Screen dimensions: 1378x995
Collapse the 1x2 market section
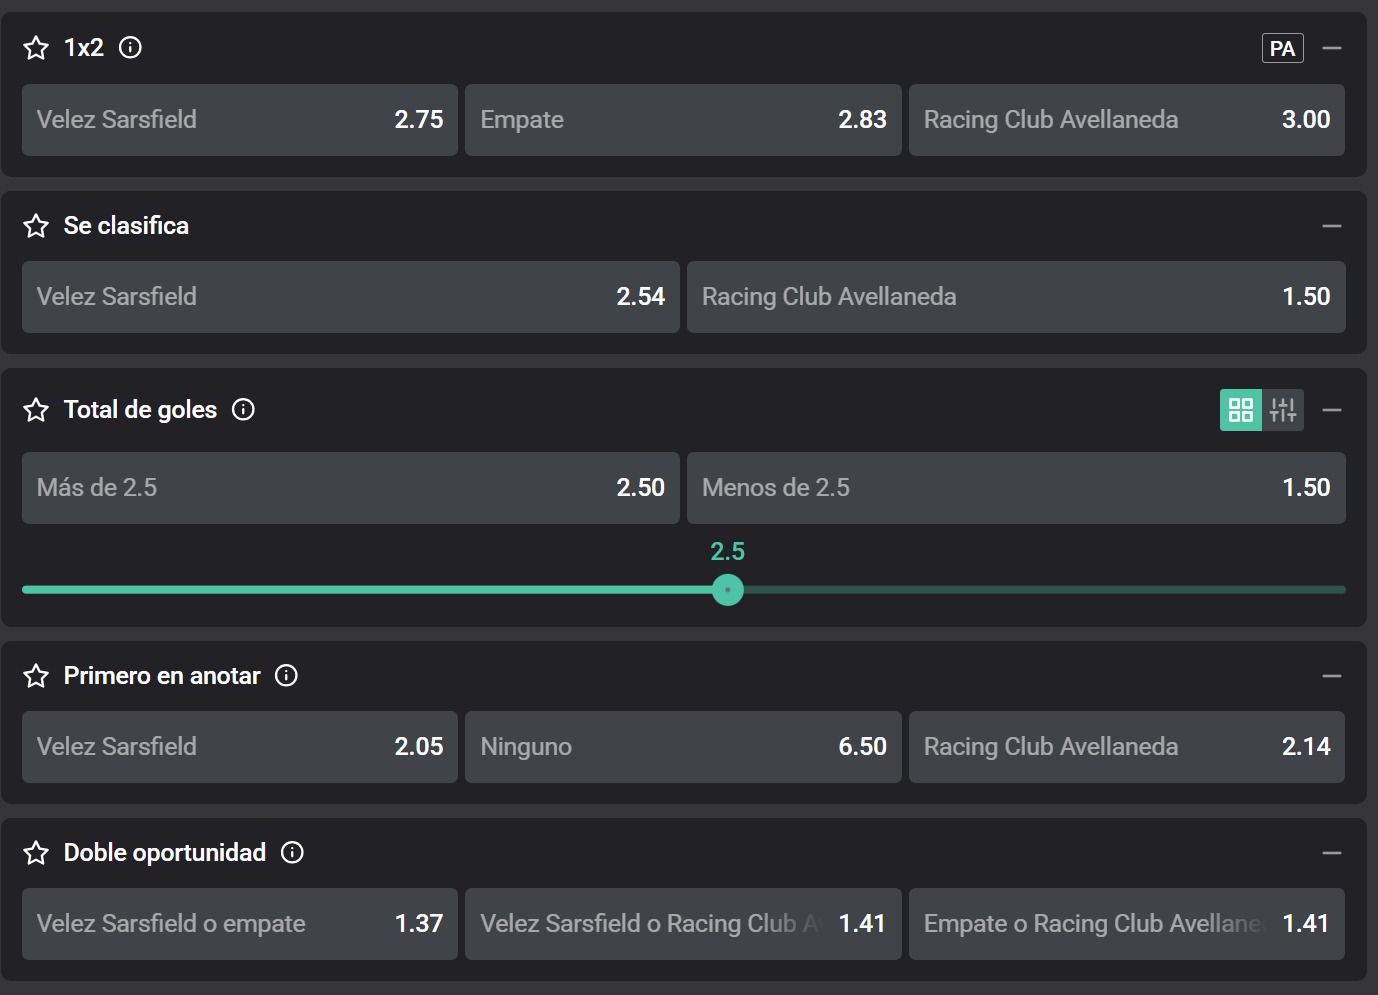click(1332, 48)
